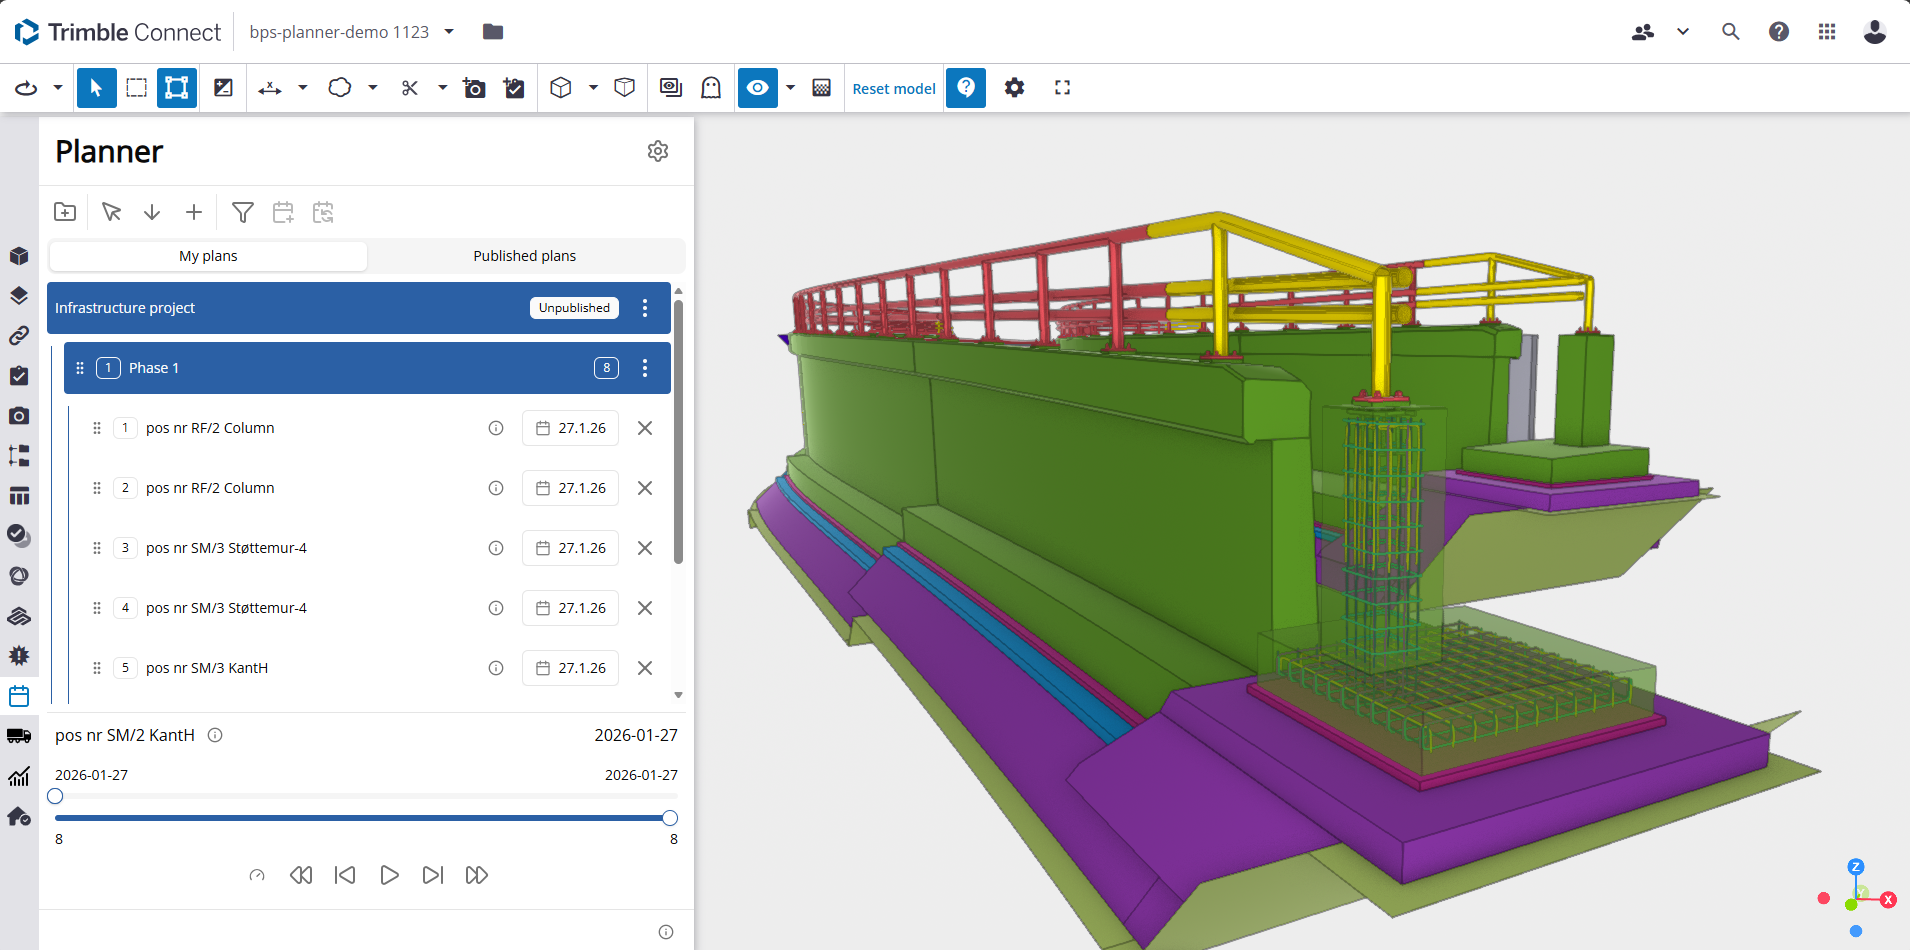Enter fullscreen mode
Image resolution: width=1910 pixels, height=950 pixels.
[1062, 88]
